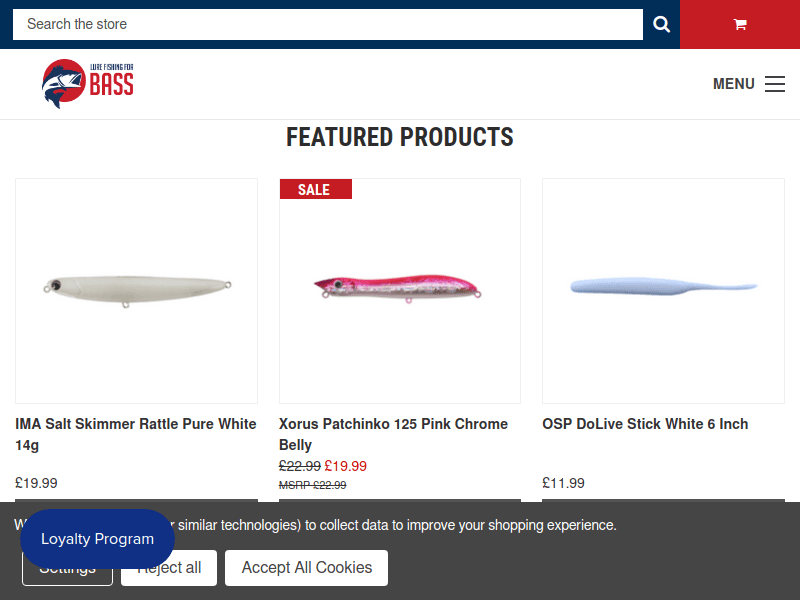Viewport: 800px width, 600px height.
Task: Click the £11.99 price of DoLive Stick
Action: tap(564, 483)
